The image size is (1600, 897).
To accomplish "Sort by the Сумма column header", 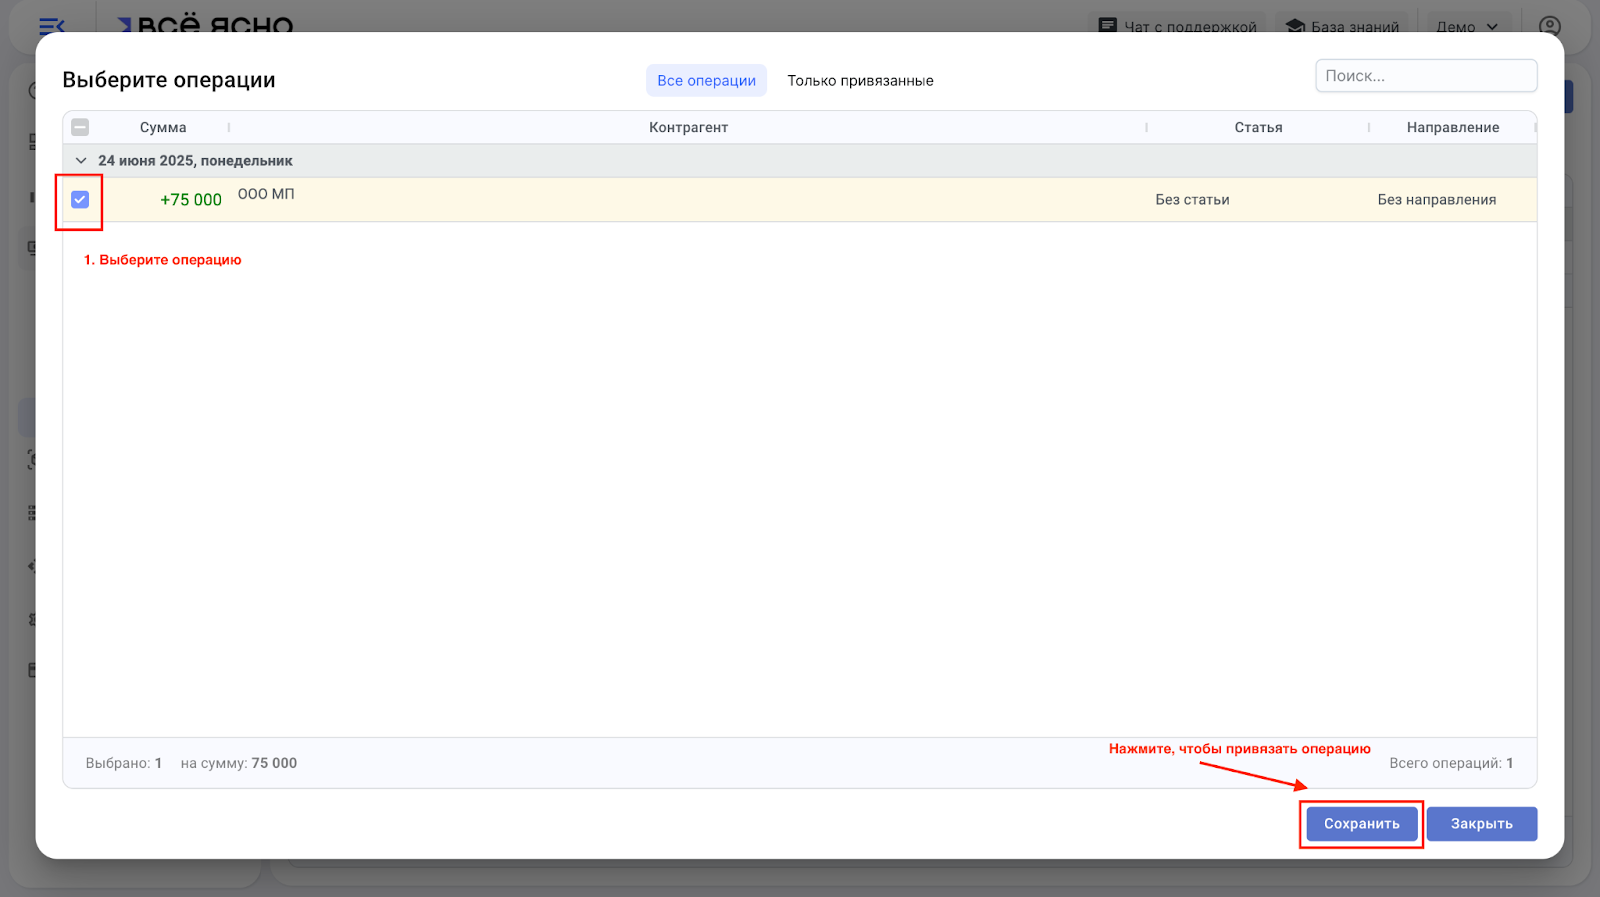I will (x=163, y=128).
